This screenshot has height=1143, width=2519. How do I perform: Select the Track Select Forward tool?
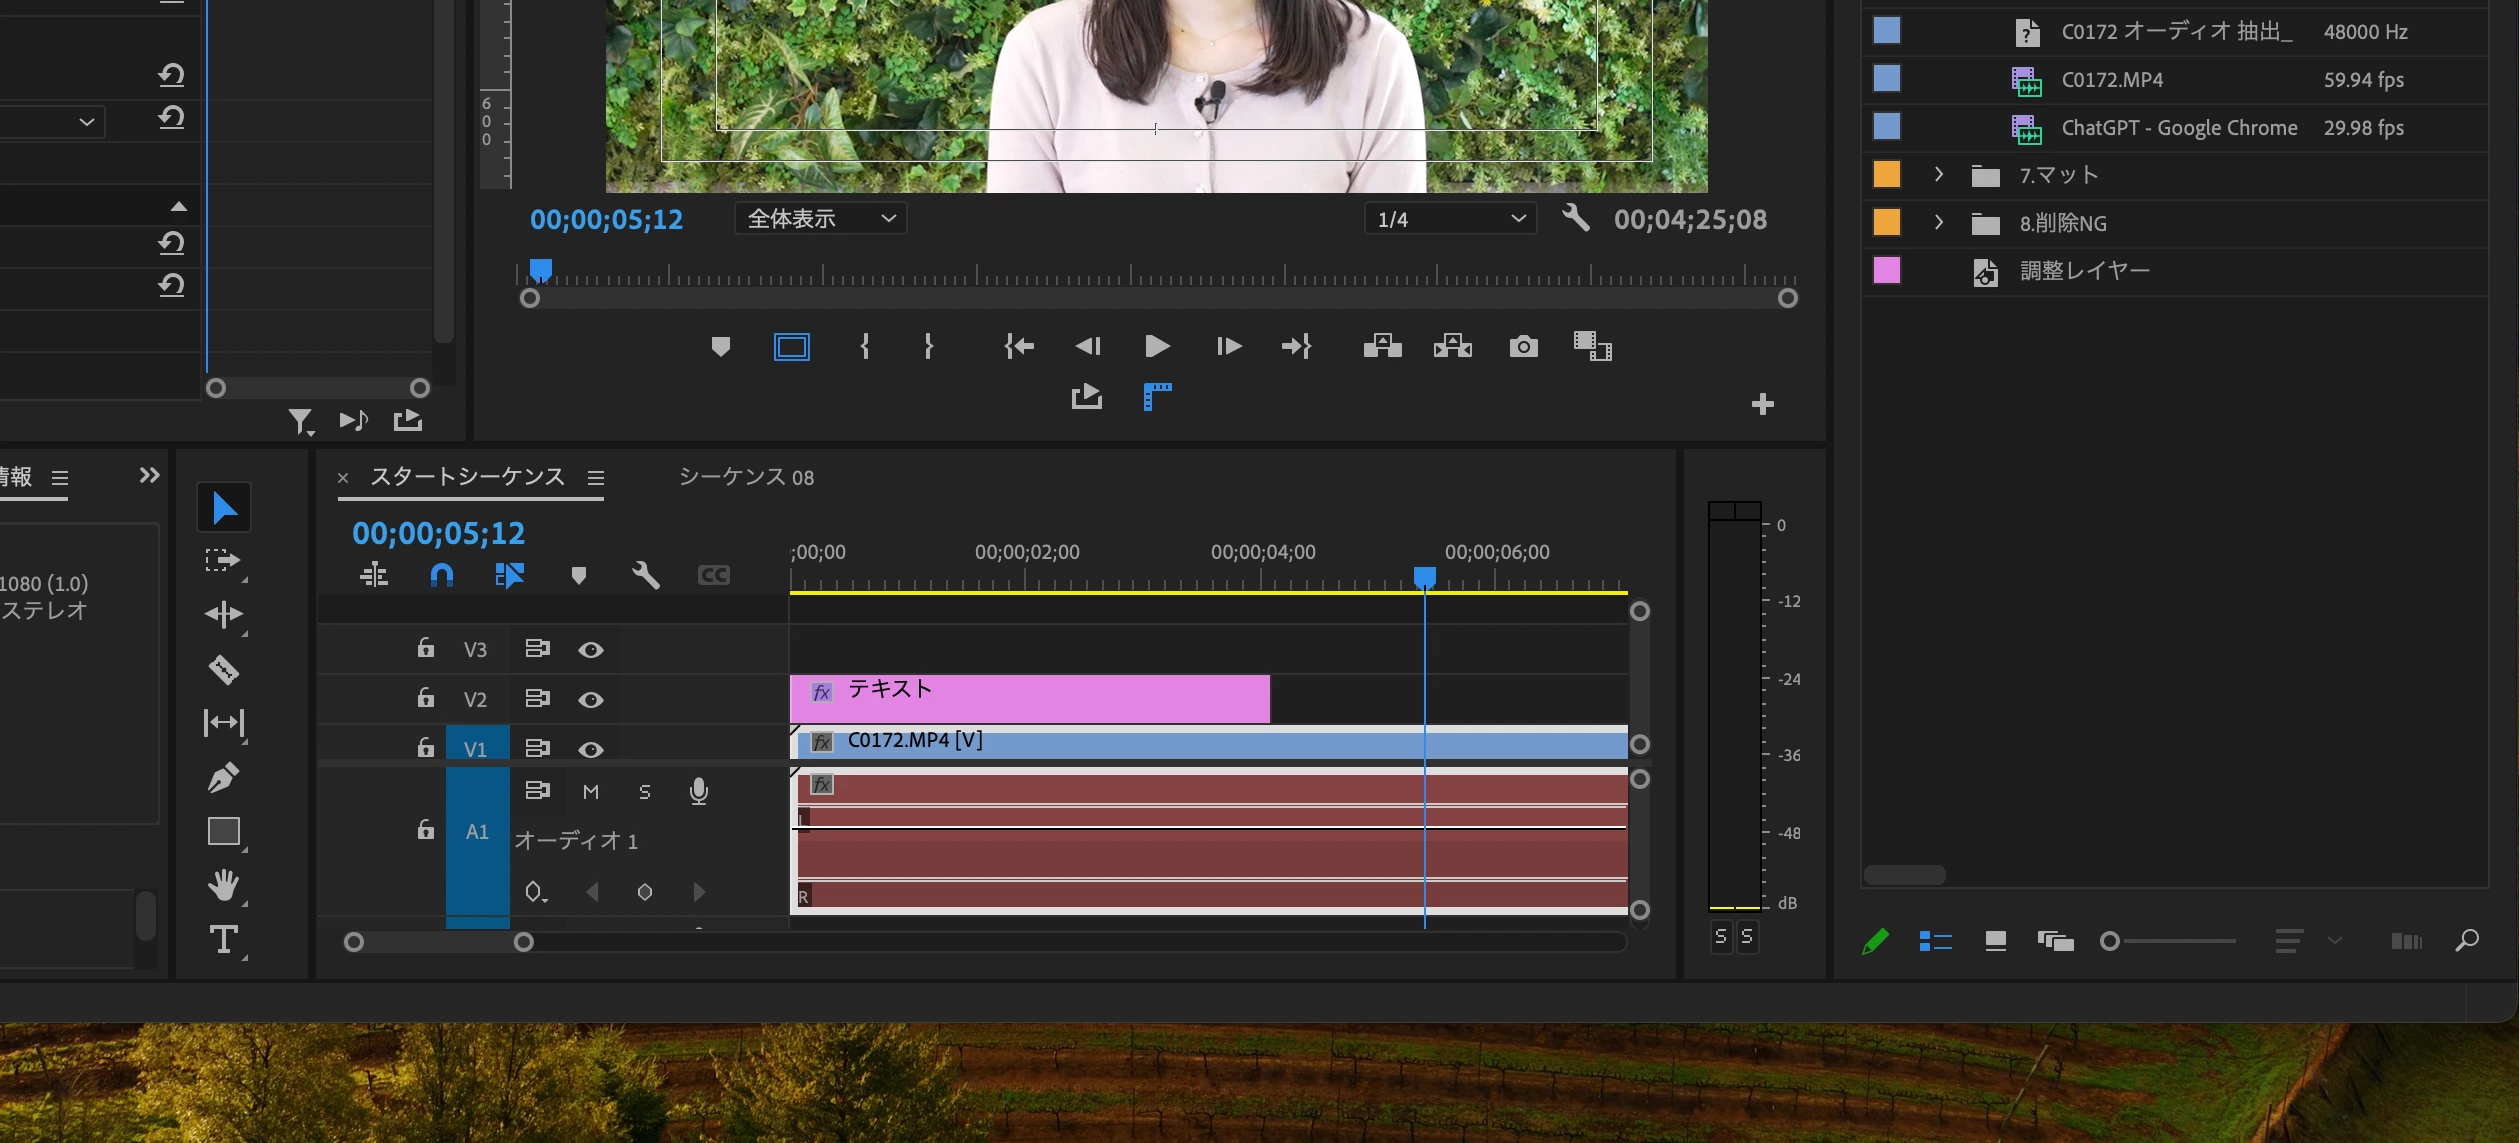point(223,560)
